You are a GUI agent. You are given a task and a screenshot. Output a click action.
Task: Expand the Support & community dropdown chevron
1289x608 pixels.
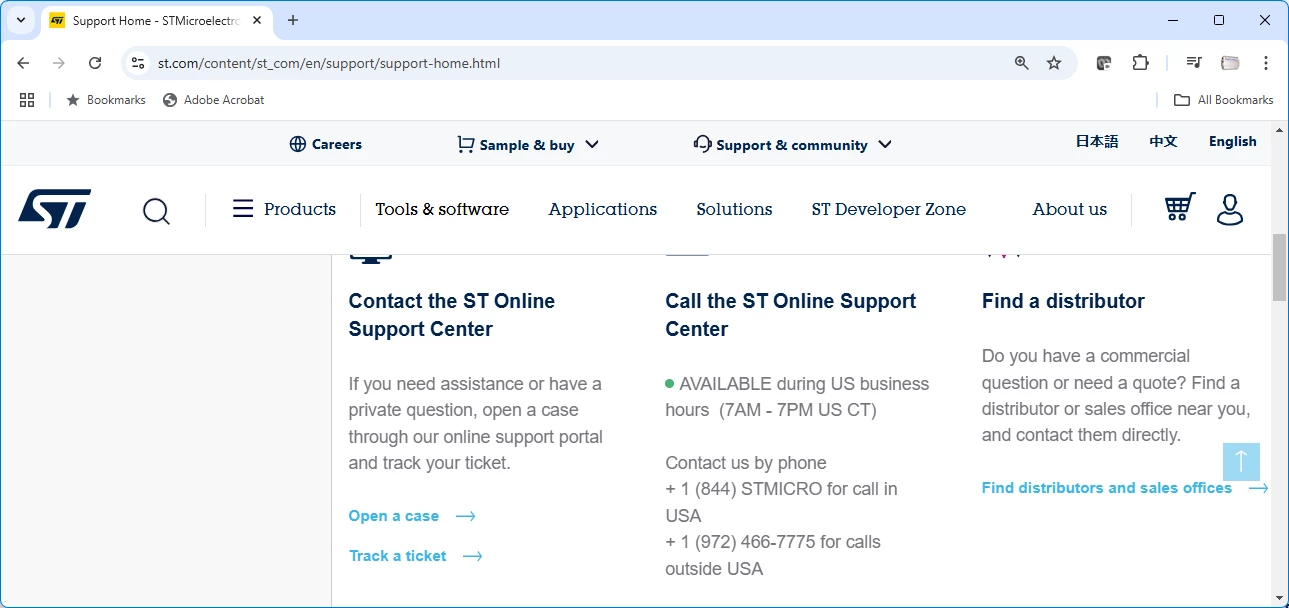point(885,144)
